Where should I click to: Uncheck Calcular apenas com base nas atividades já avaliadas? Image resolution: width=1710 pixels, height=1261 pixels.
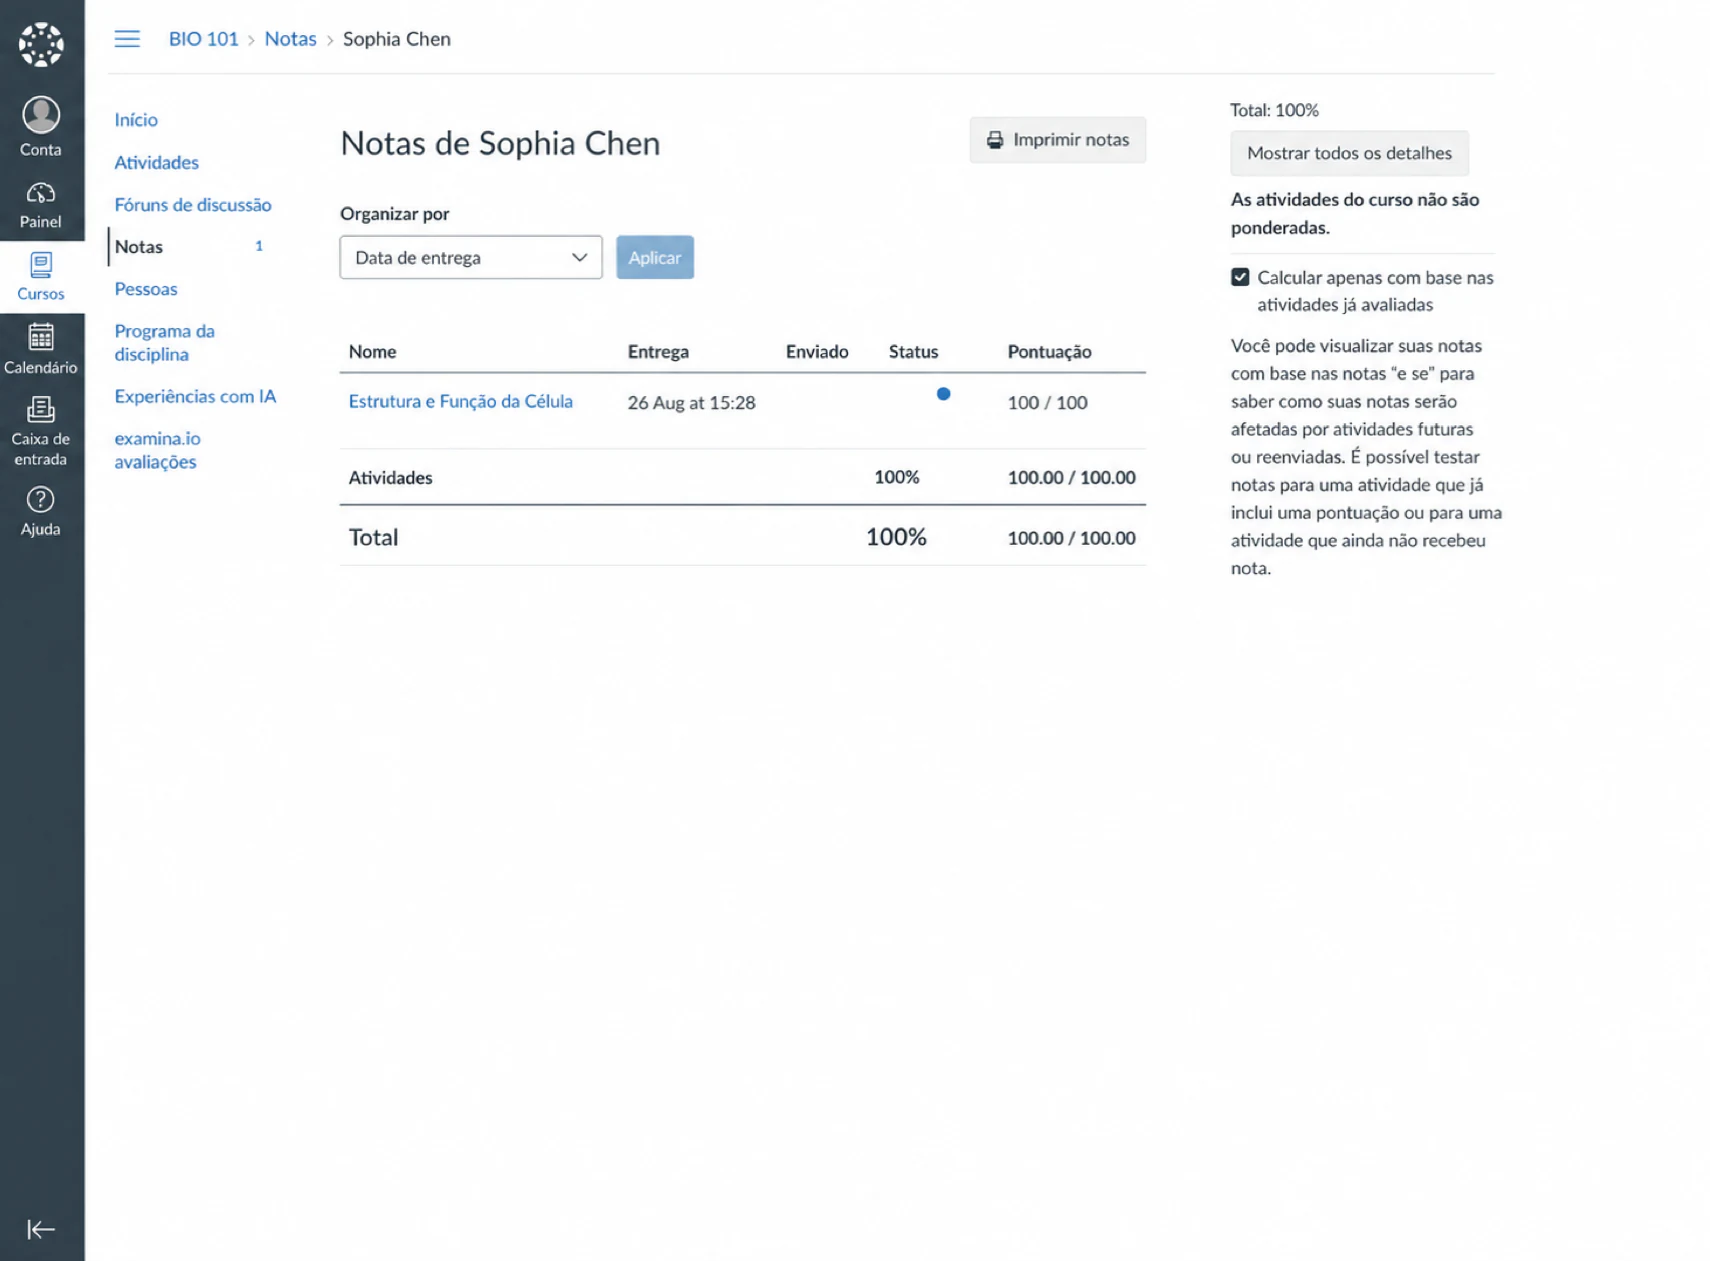pos(1240,277)
